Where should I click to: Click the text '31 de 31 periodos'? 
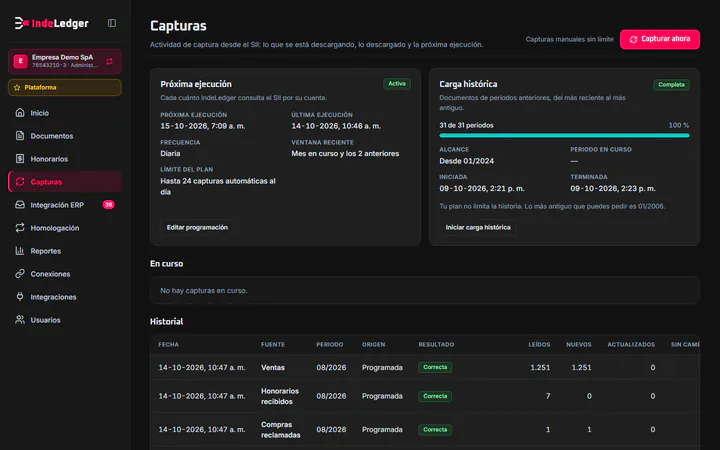tap(466, 125)
